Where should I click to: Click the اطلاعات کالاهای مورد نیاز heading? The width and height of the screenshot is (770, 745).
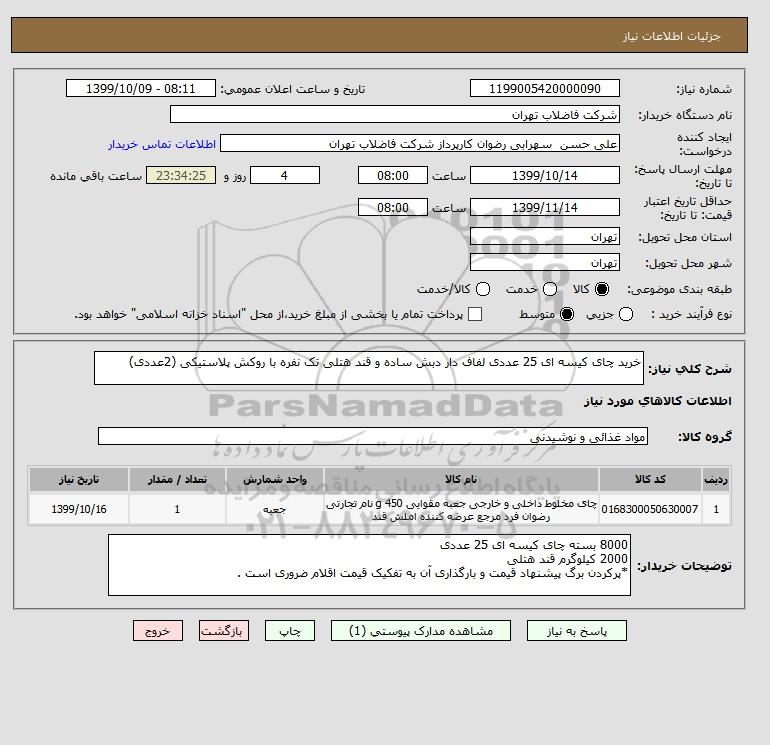(x=658, y=401)
